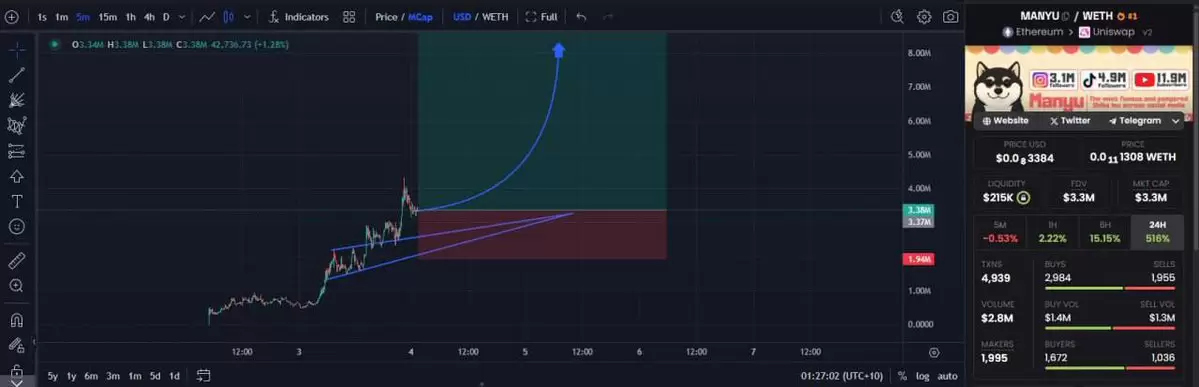Select the text annotation tool
1199x387 pixels.
17,201
